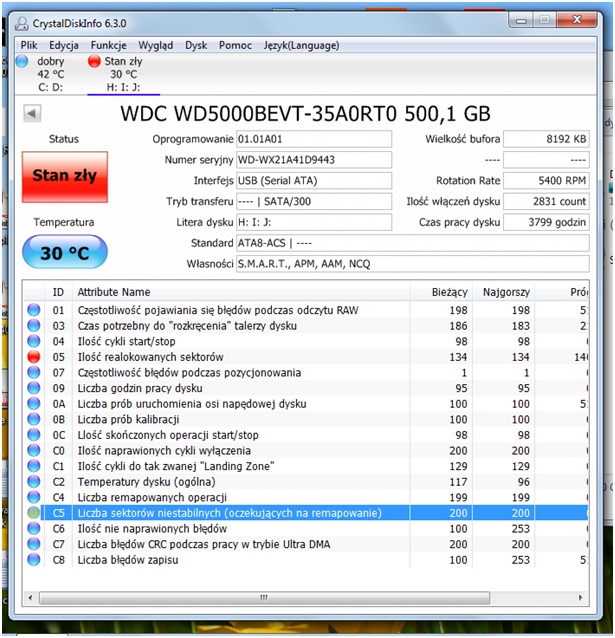Image resolution: width=615 pixels, height=638 pixels.
Task: Click blue status icon of attribute 09
Action: (34, 388)
